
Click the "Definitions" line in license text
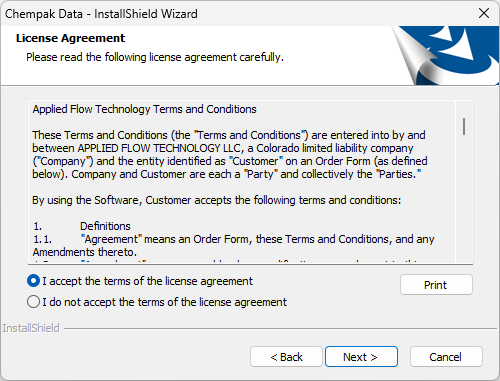point(105,226)
